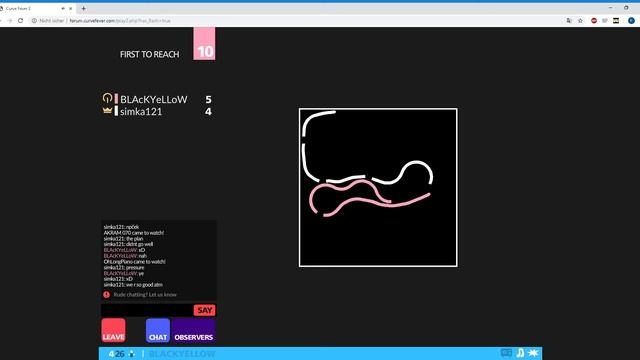Image resolution: width=640 pixels, height=360 pixels.
Task: Open a new browser tab with plus button
Action: tap(83, 8)
